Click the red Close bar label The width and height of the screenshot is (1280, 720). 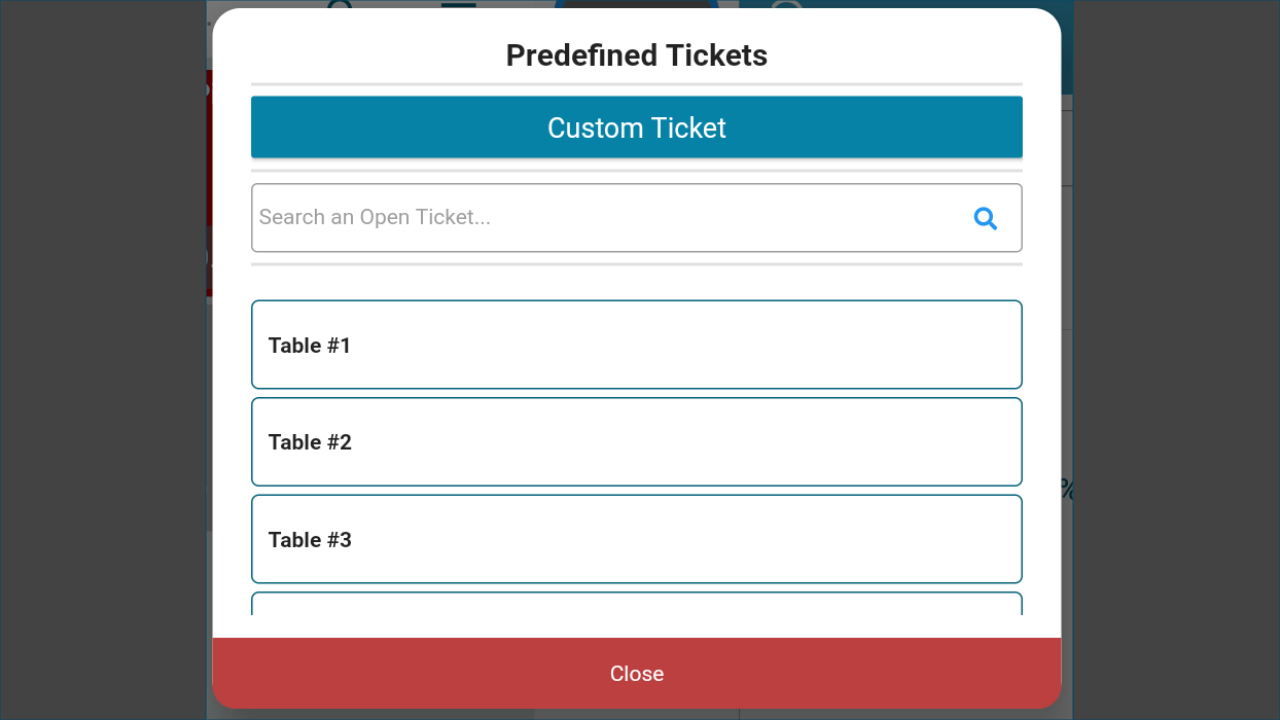click(x=636, y=673)
